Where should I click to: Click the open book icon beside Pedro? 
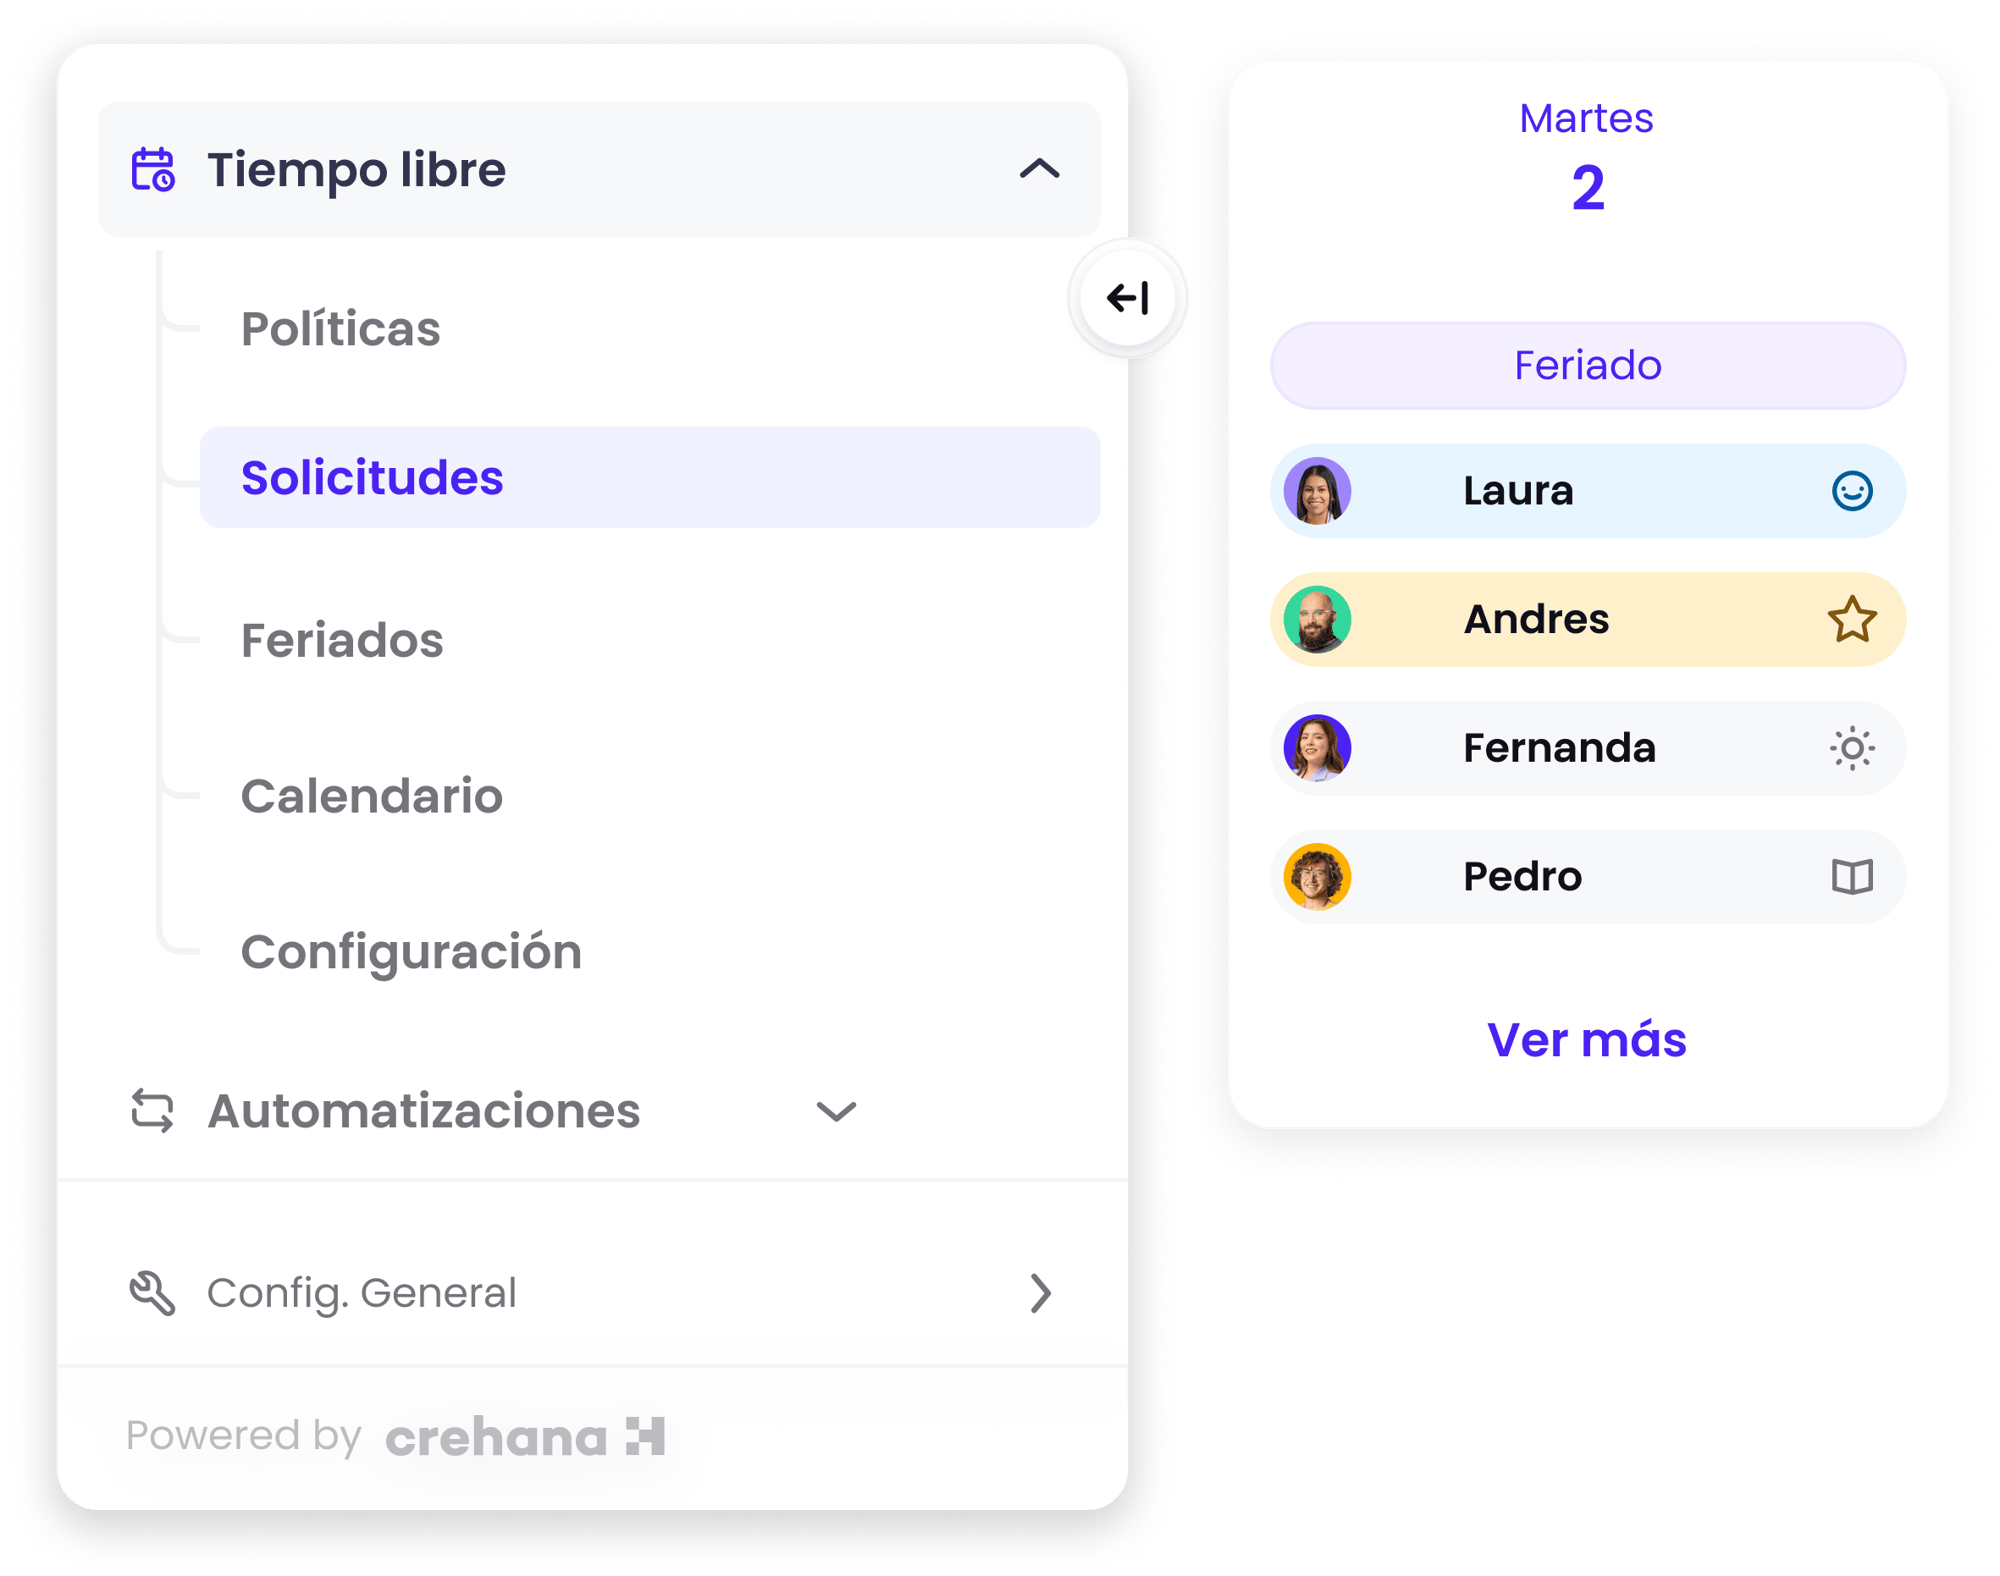pyautogui.click(x=1851, y=877)
